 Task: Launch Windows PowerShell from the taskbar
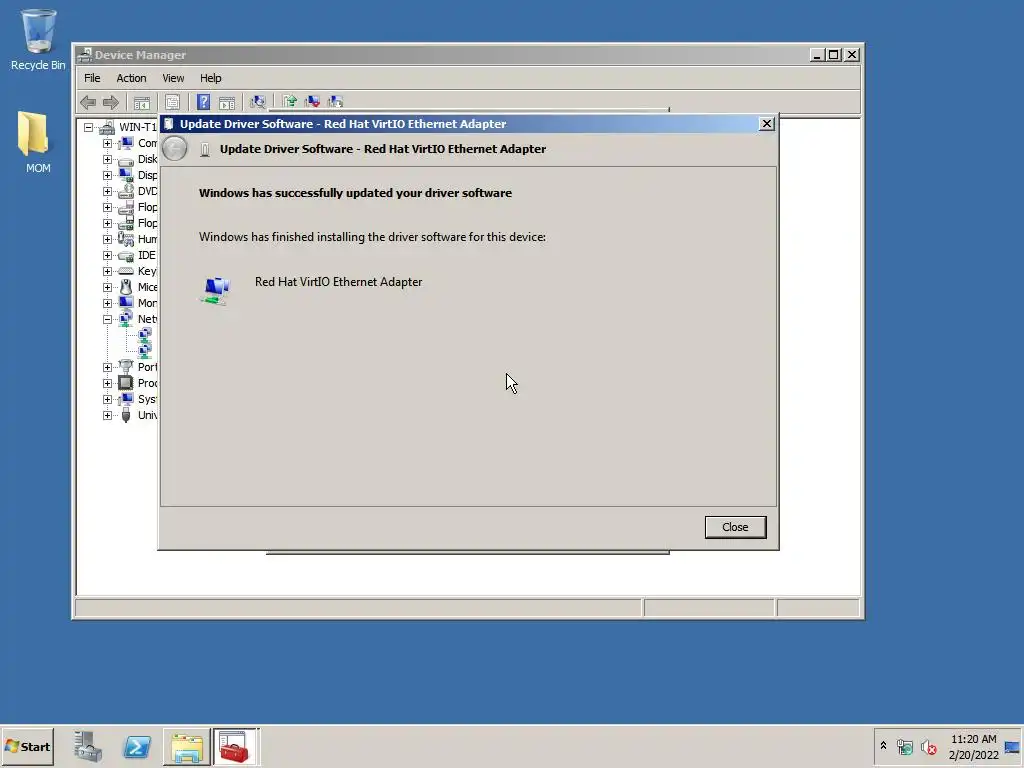(137, 746)
